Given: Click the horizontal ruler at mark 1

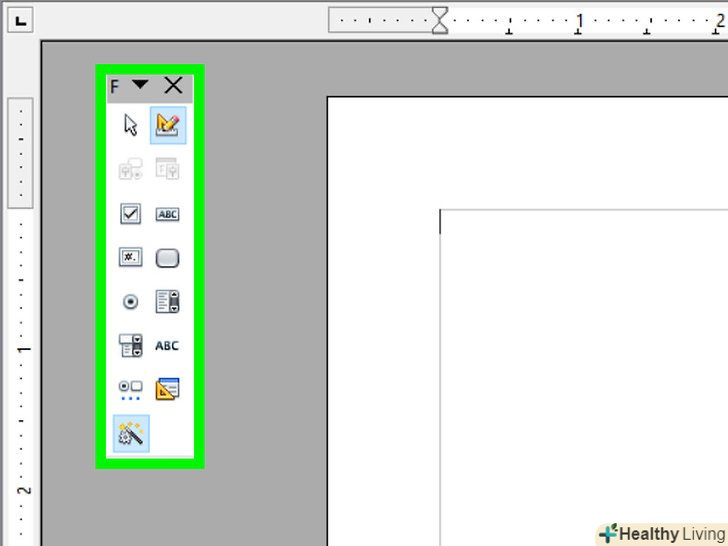Looking at the screenshot, I should pyautogui.click(x=579, y=21).
